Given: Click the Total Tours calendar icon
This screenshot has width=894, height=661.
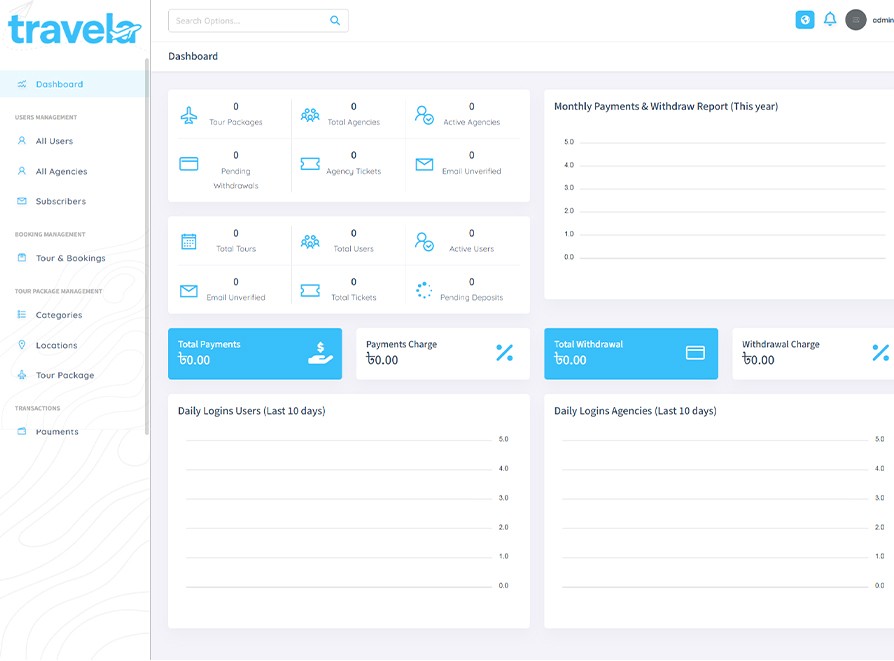Looking at the screenshot, I should (x=189, y=242).
